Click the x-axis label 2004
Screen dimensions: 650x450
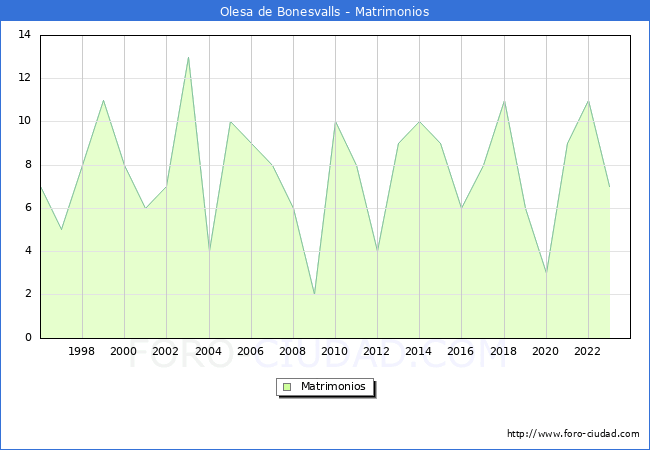[209, 351]
